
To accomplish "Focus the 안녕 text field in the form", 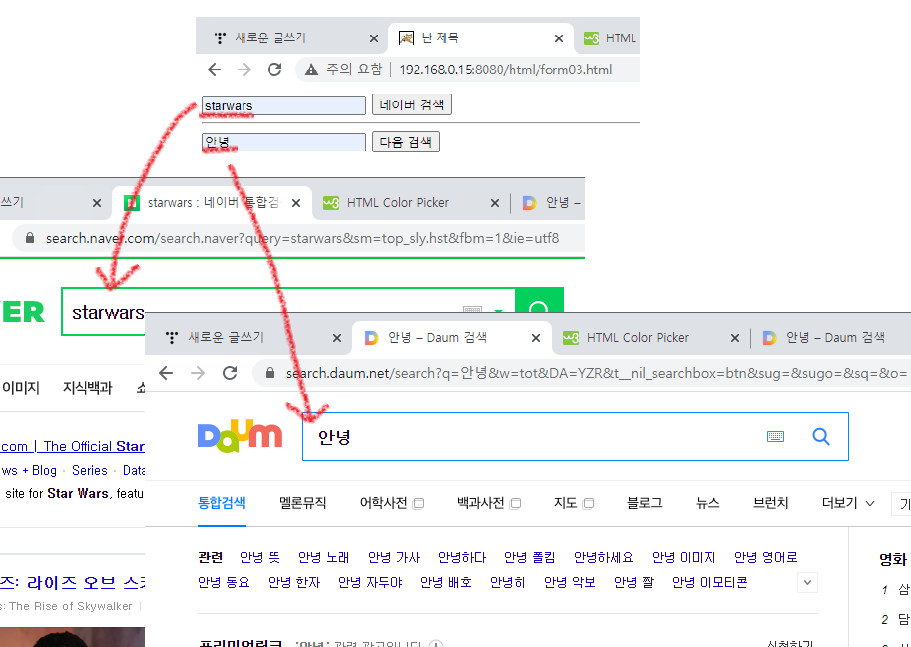I will tap(284, 142).
